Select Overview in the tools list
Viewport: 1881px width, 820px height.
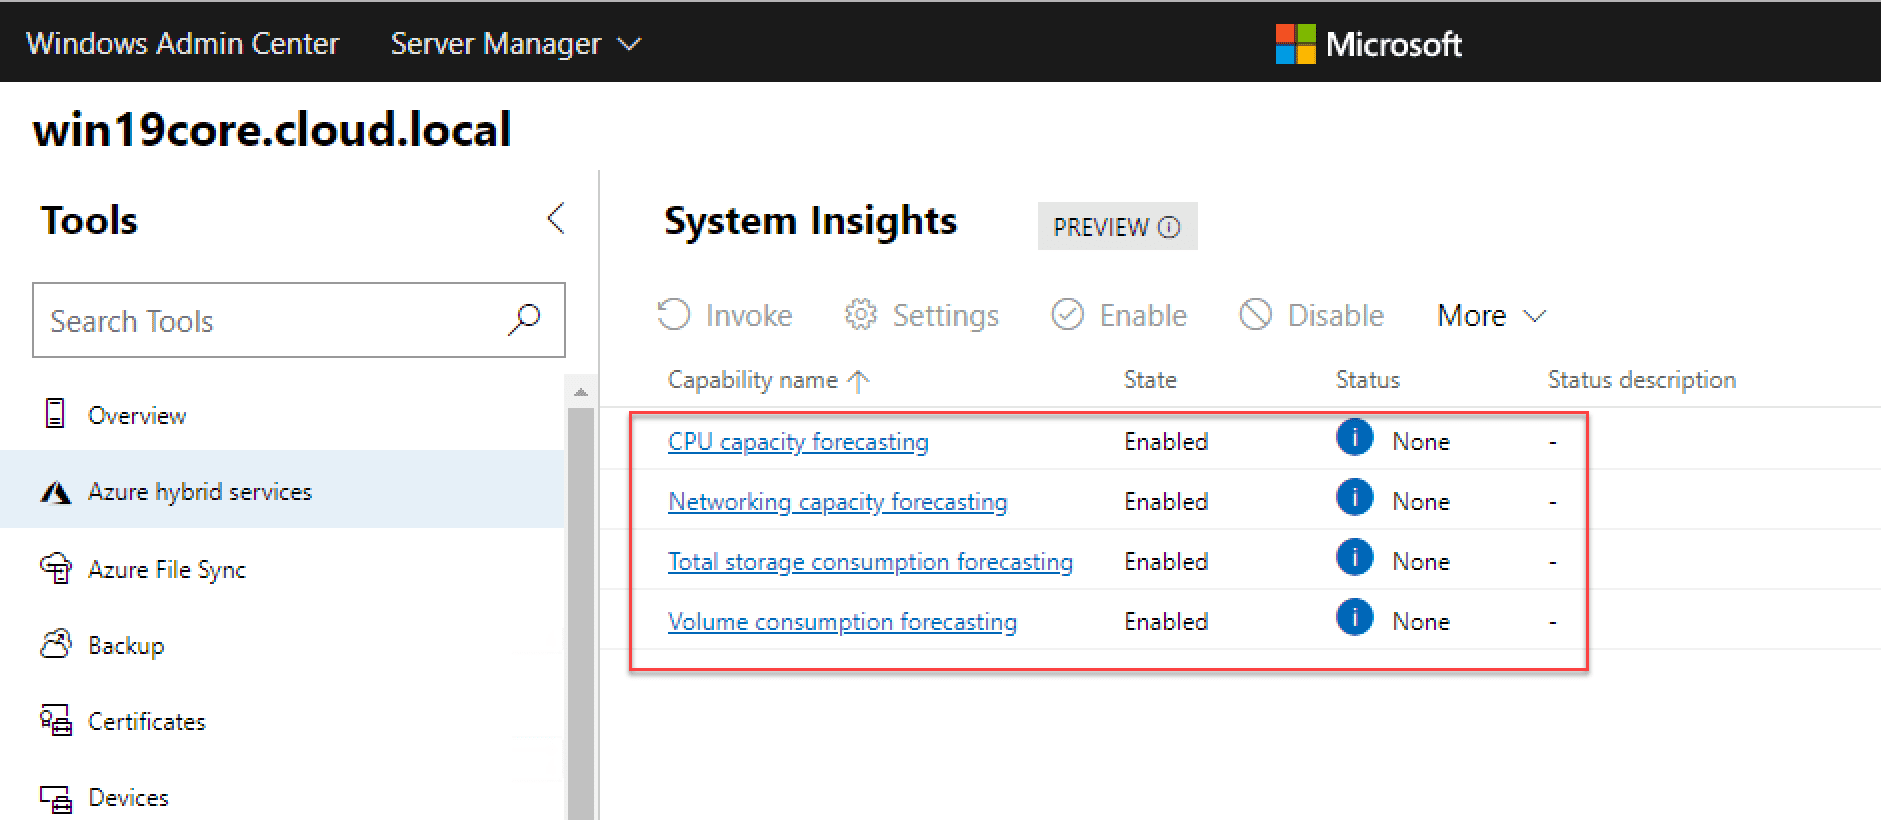[136, 416]
